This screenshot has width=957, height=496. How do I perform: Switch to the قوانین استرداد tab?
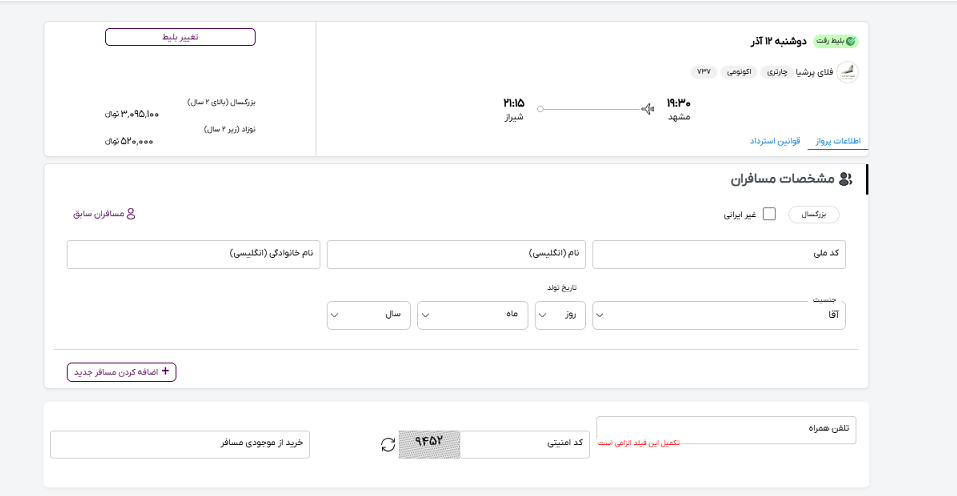click(775, 141)
